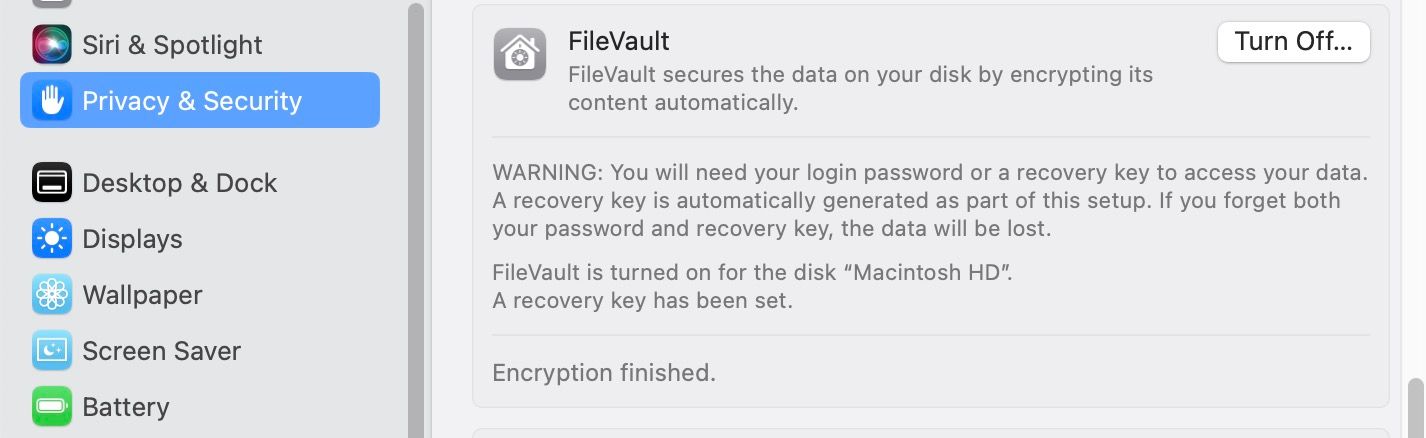Click the Privacy & Security hand icon
This screenshot has height=438, width=1426.
point(51,100)
